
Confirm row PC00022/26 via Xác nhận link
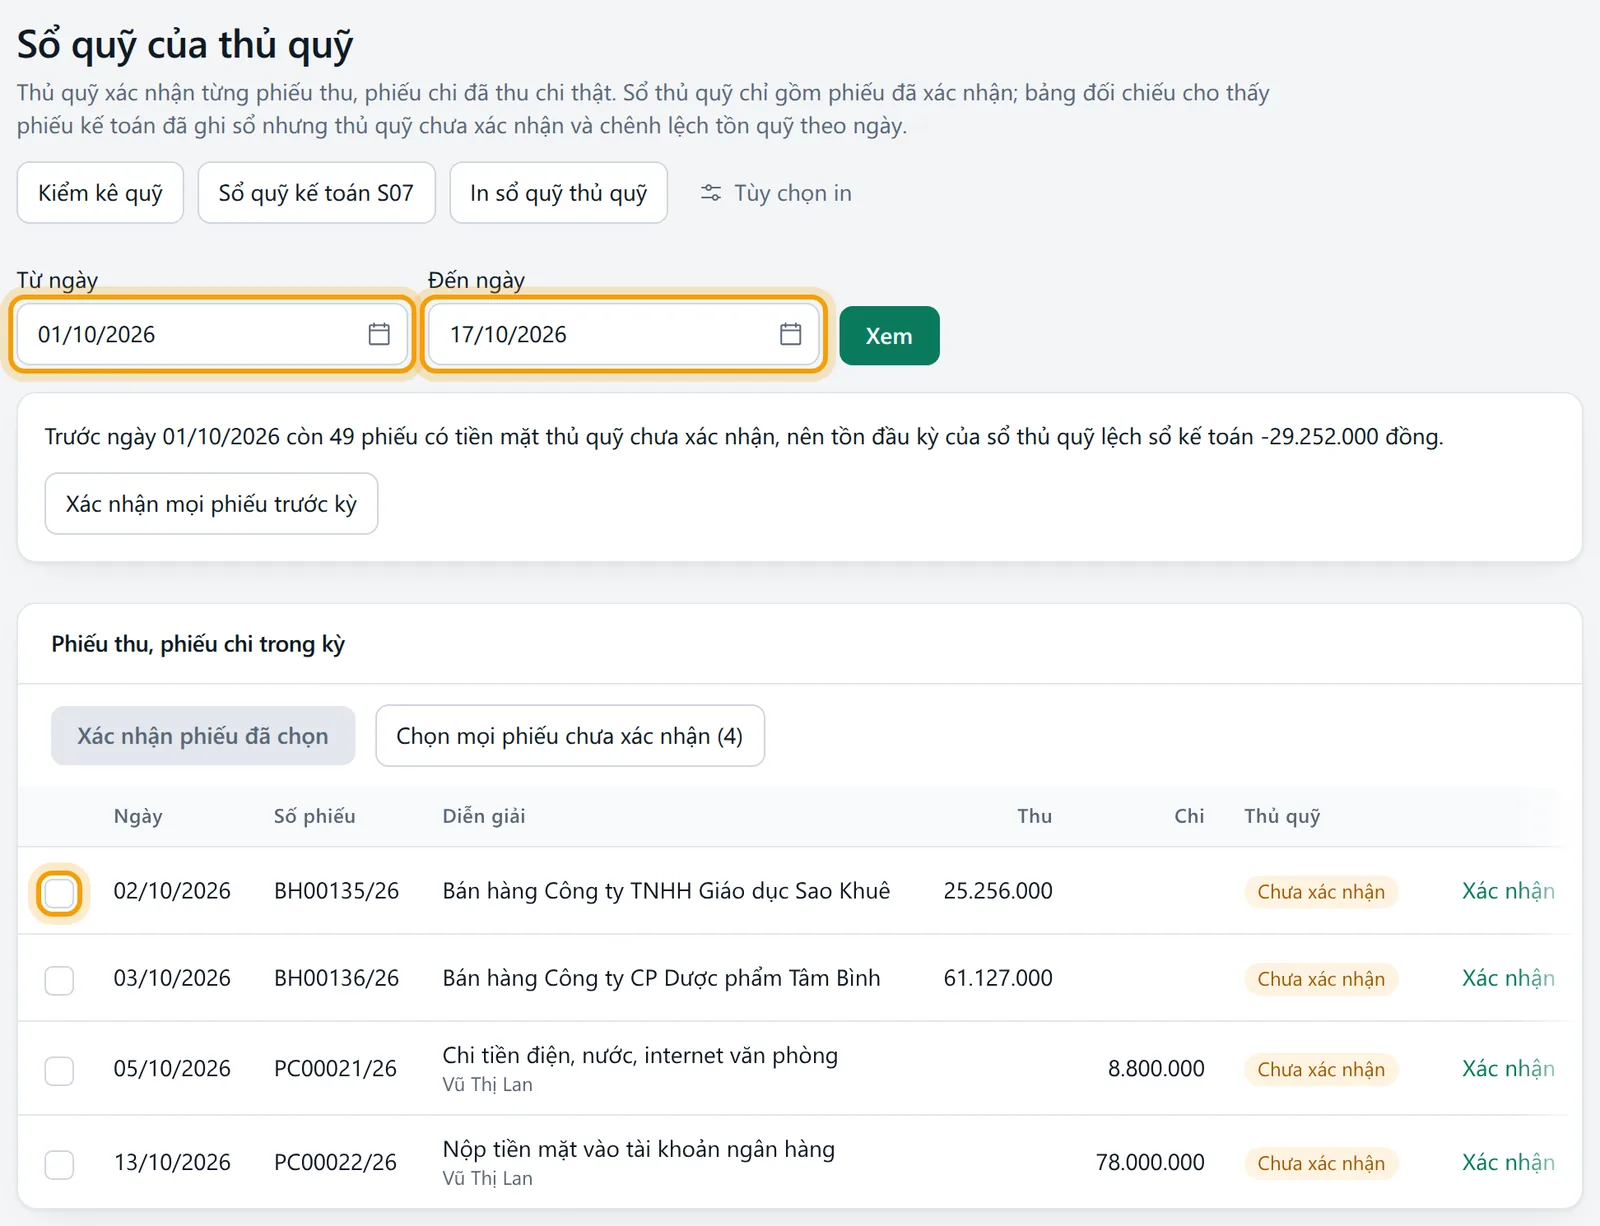(1508, 1162)
